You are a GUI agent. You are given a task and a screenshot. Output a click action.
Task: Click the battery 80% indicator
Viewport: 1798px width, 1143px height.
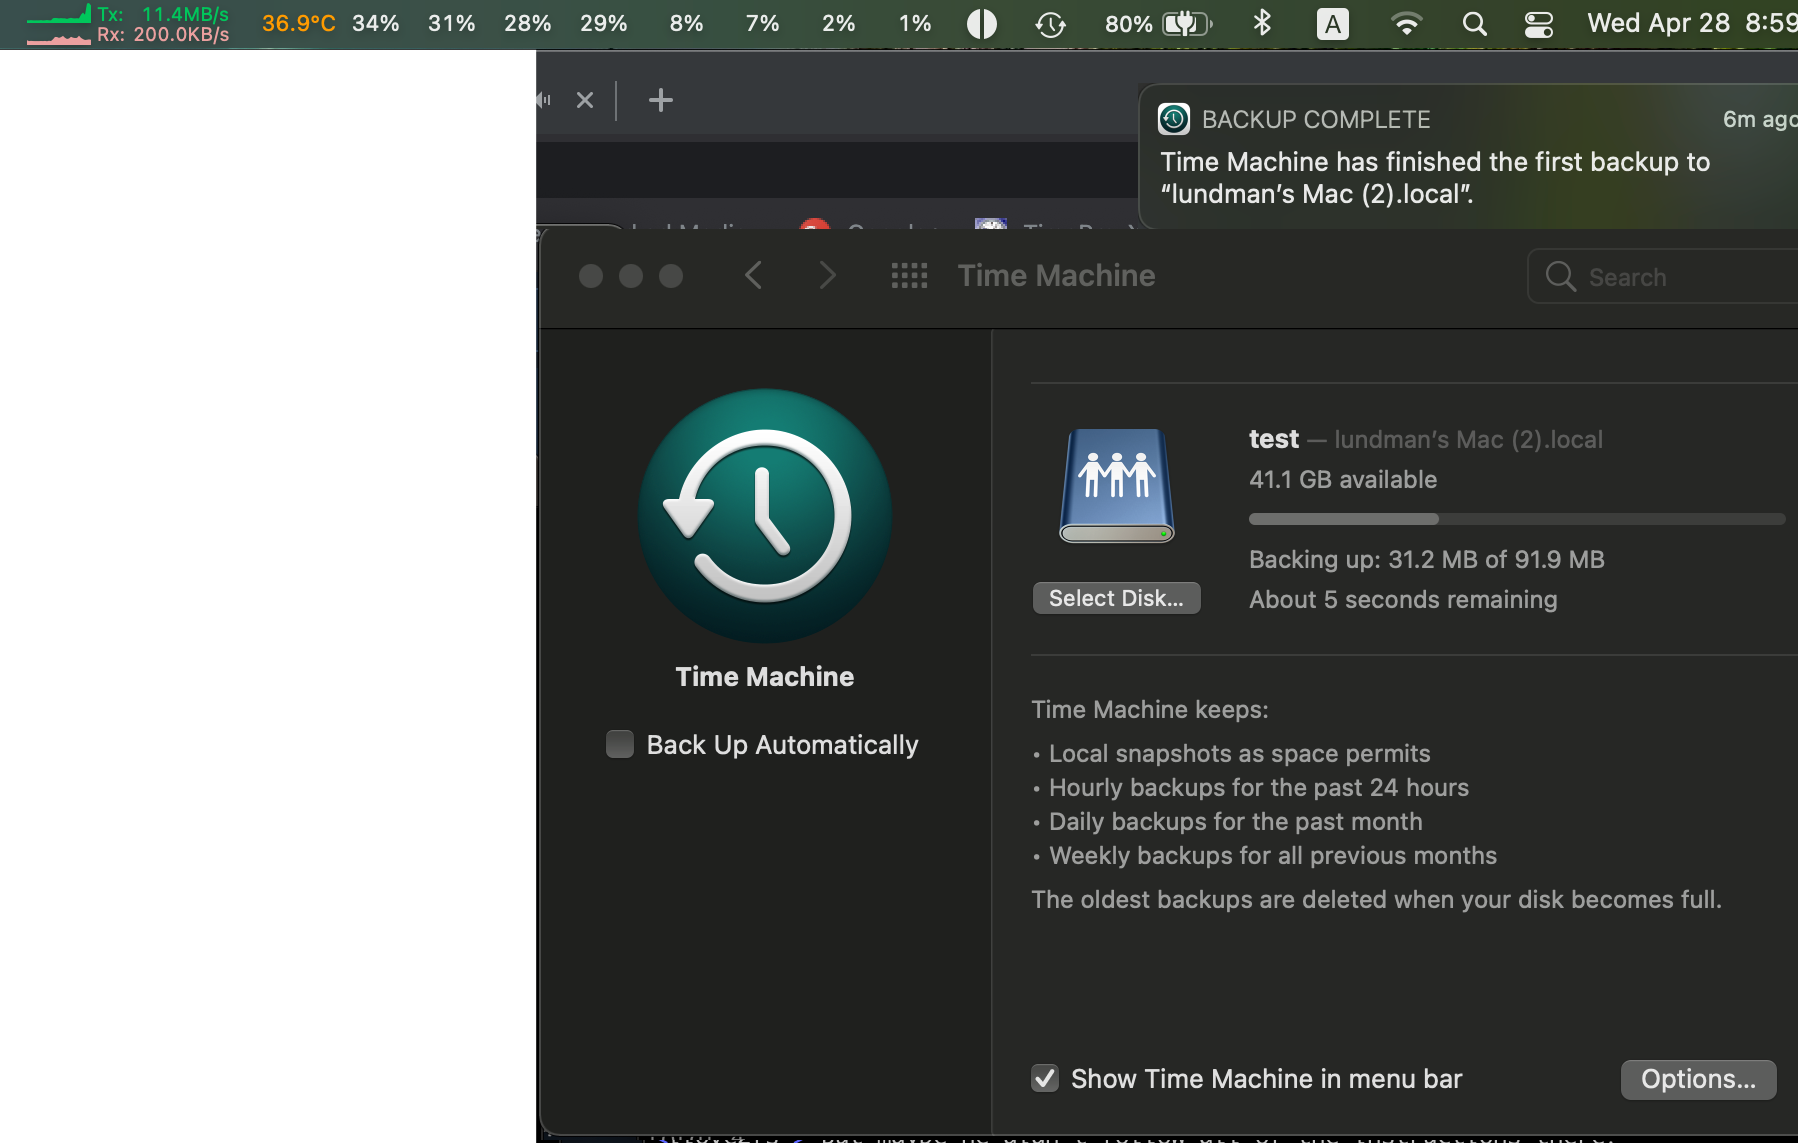tap(1158, 24)
